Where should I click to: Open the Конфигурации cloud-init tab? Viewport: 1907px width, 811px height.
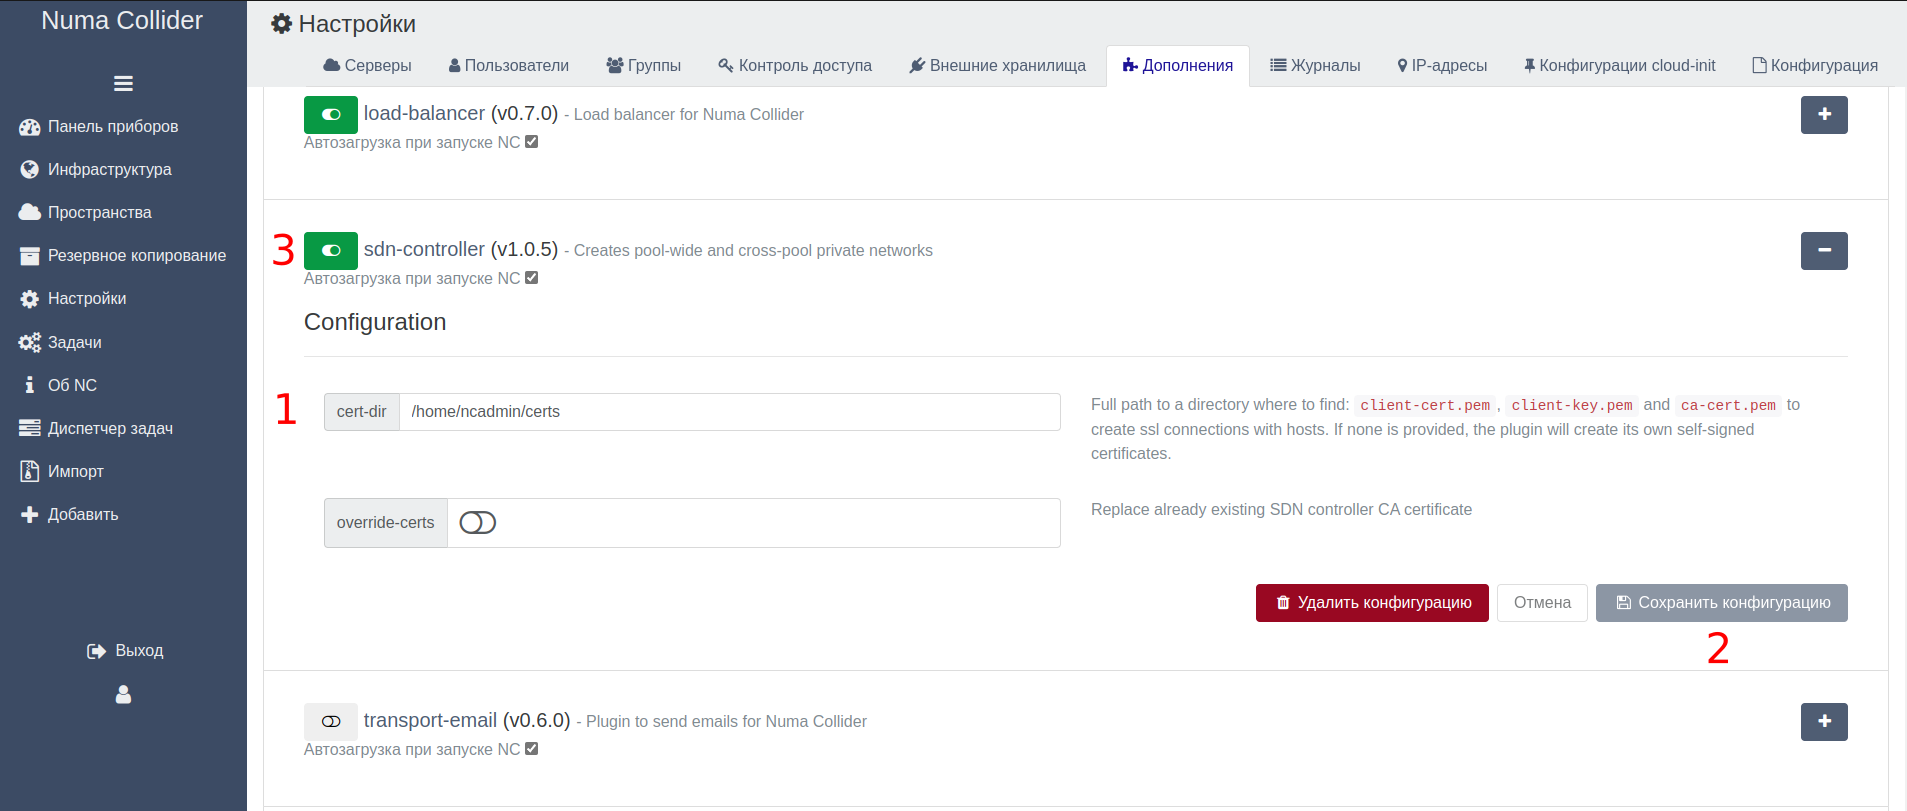(1620, 65)
